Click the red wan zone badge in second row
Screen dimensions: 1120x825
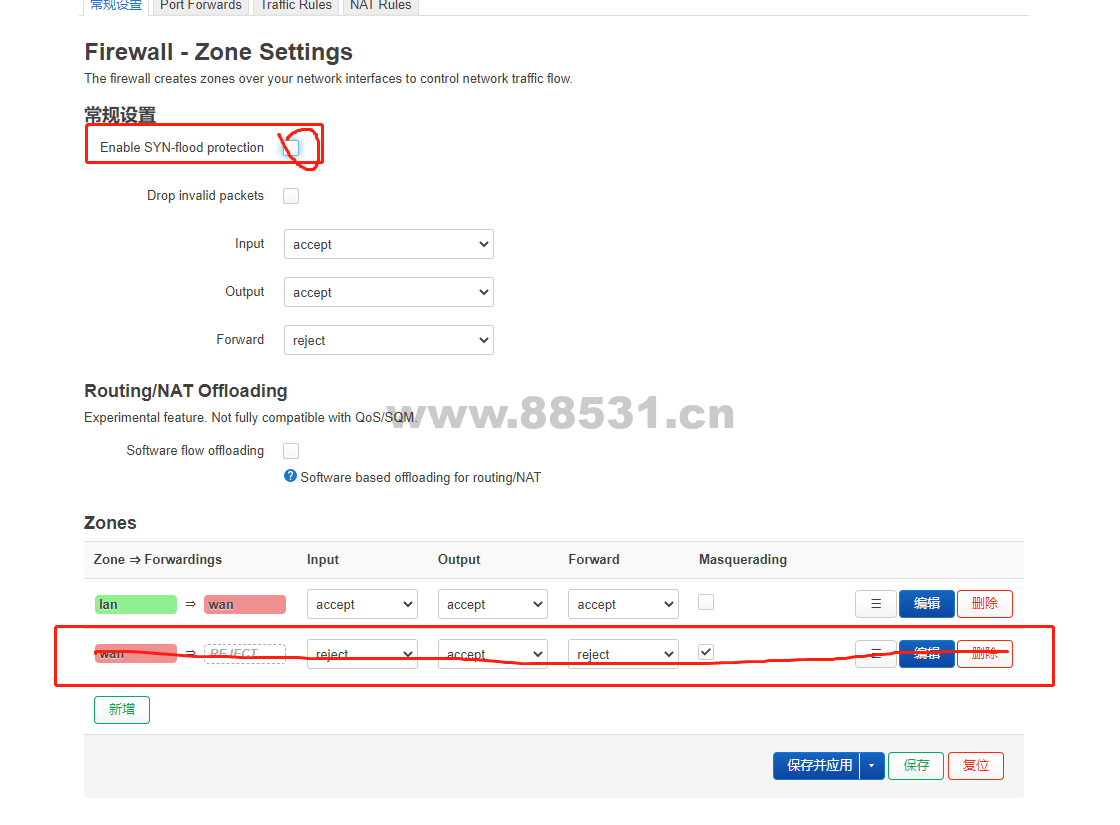coord(136,654)
